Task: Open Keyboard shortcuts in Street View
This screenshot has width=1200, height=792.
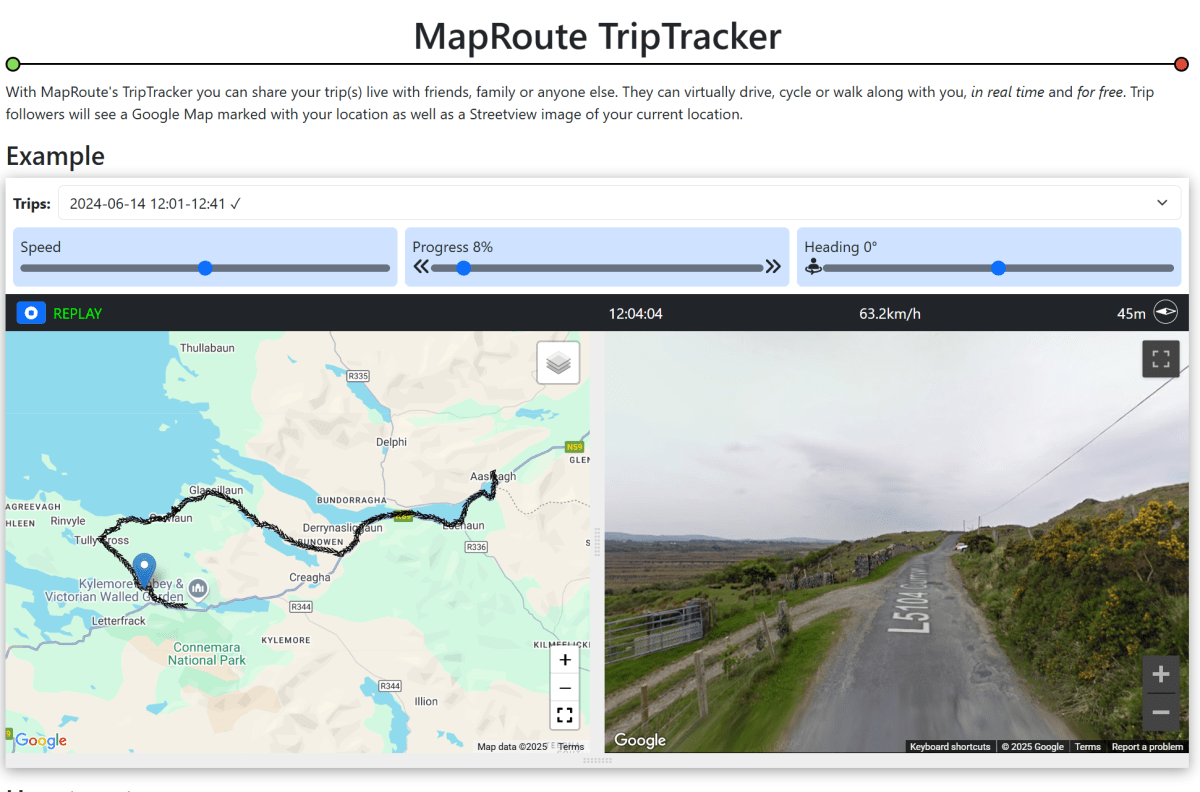Action: tap(950, 747)
